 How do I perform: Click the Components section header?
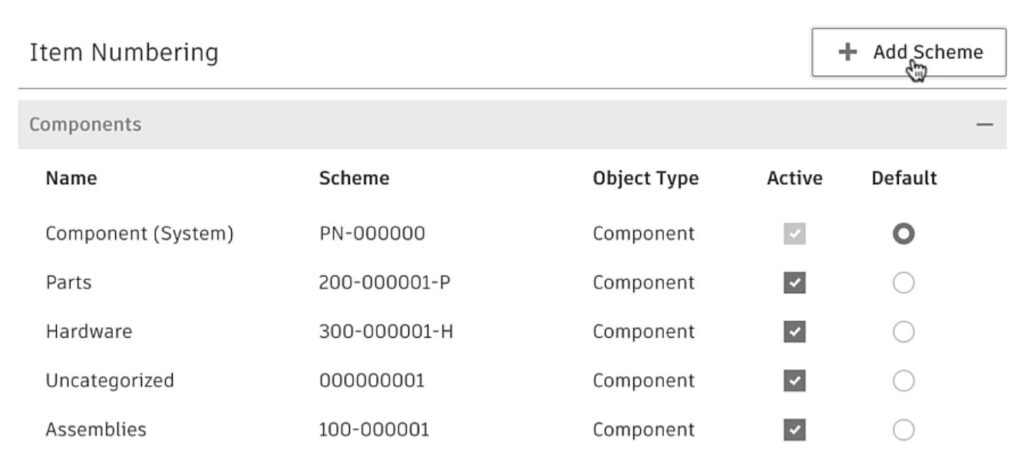point(85,125)
